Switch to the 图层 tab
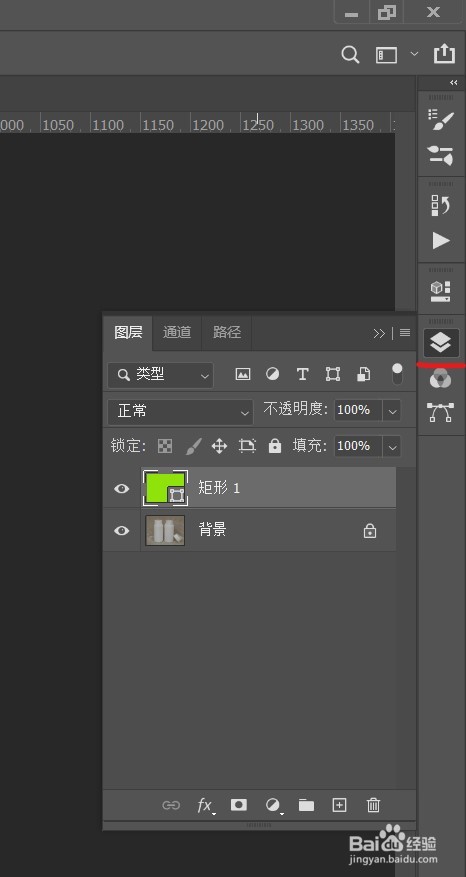 click(x=128, y=332)
